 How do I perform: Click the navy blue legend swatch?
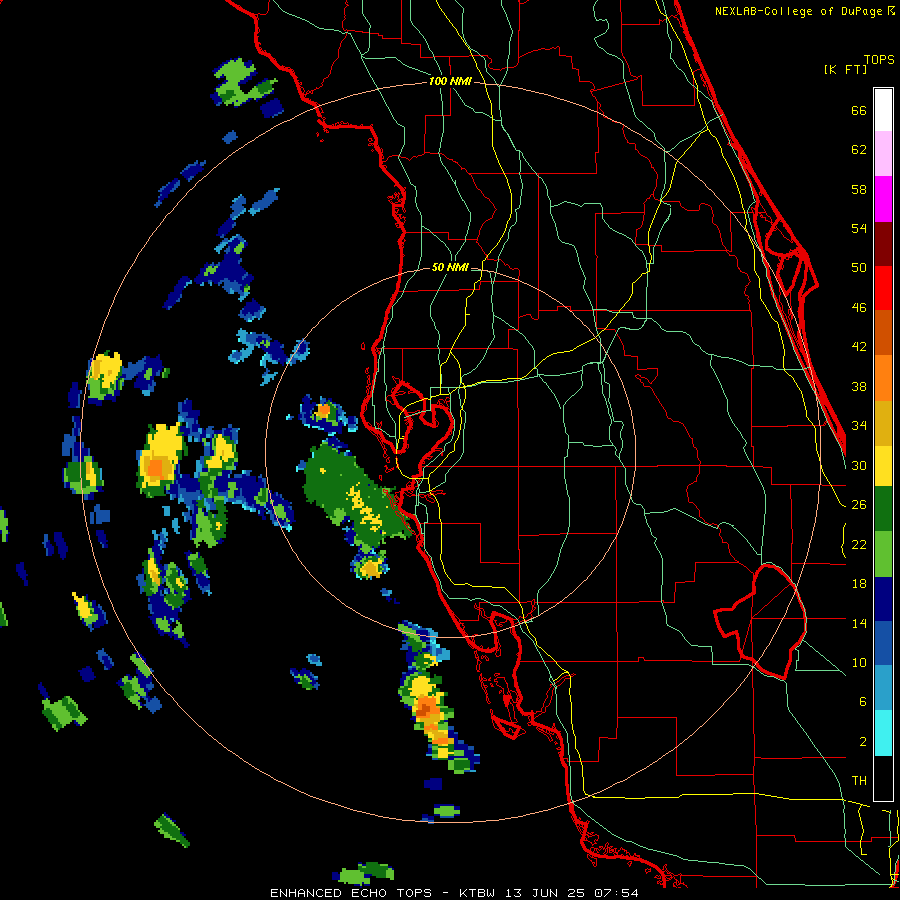coord(883,599)
